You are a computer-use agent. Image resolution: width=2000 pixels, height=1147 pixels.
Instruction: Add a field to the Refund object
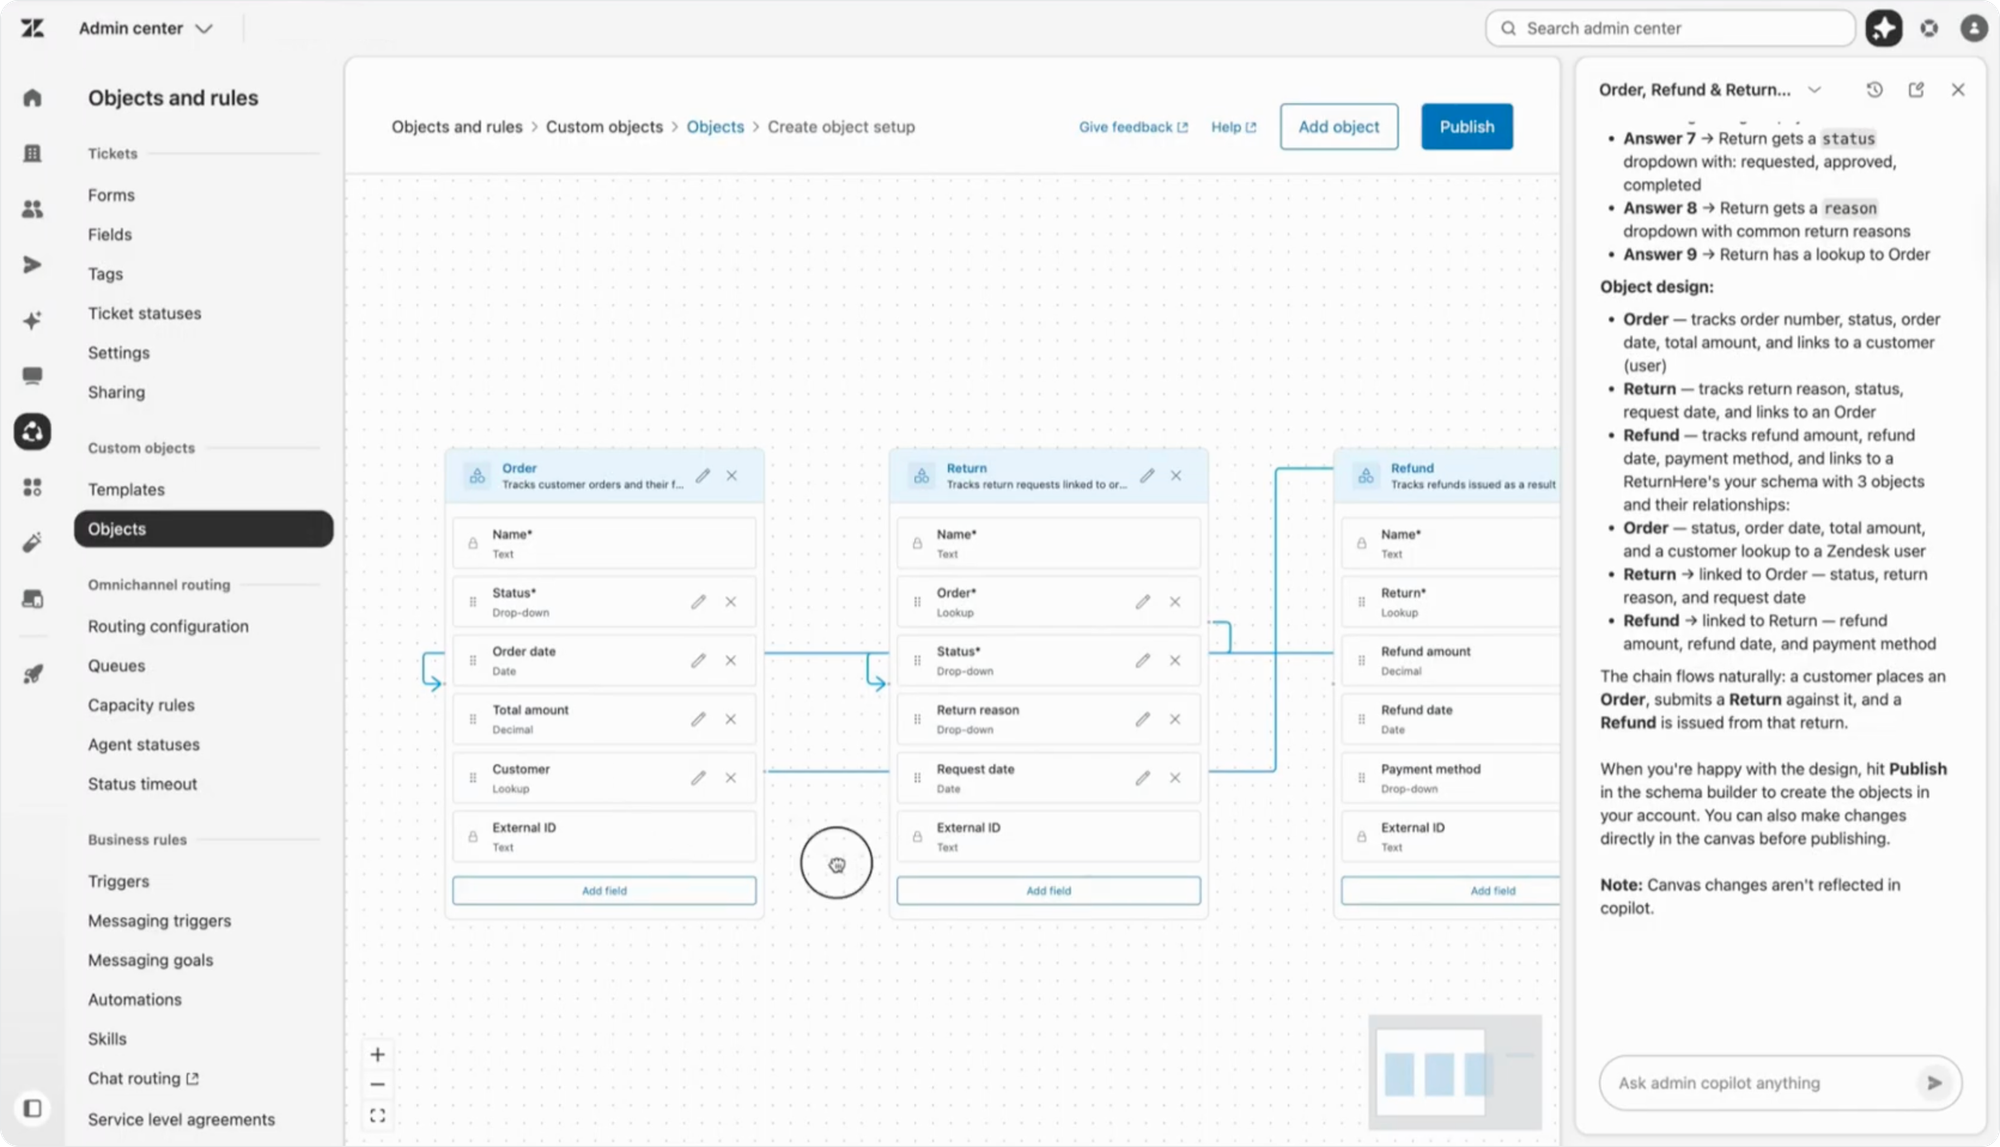1450,891
